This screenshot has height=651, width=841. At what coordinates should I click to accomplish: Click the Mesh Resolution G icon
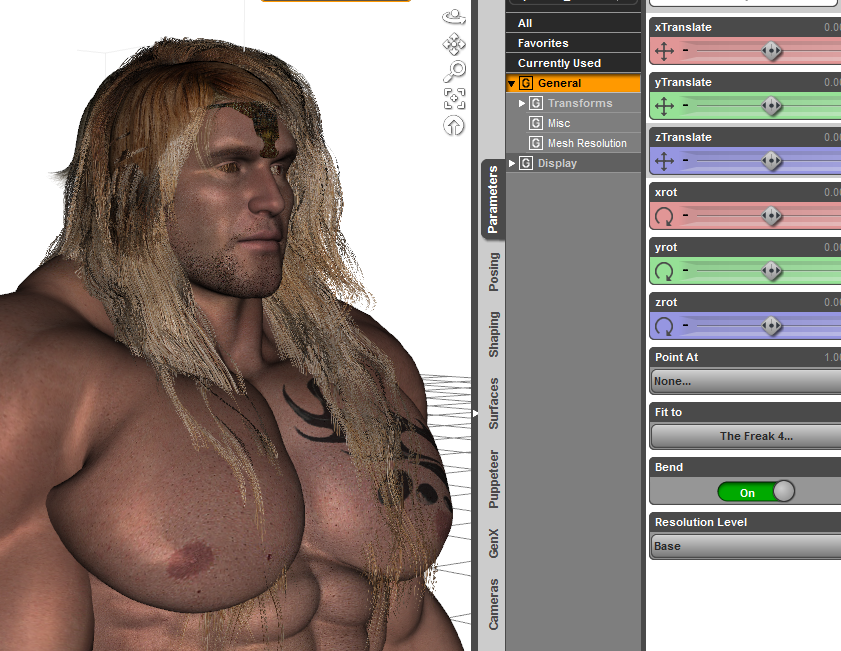tap(536, 143)
